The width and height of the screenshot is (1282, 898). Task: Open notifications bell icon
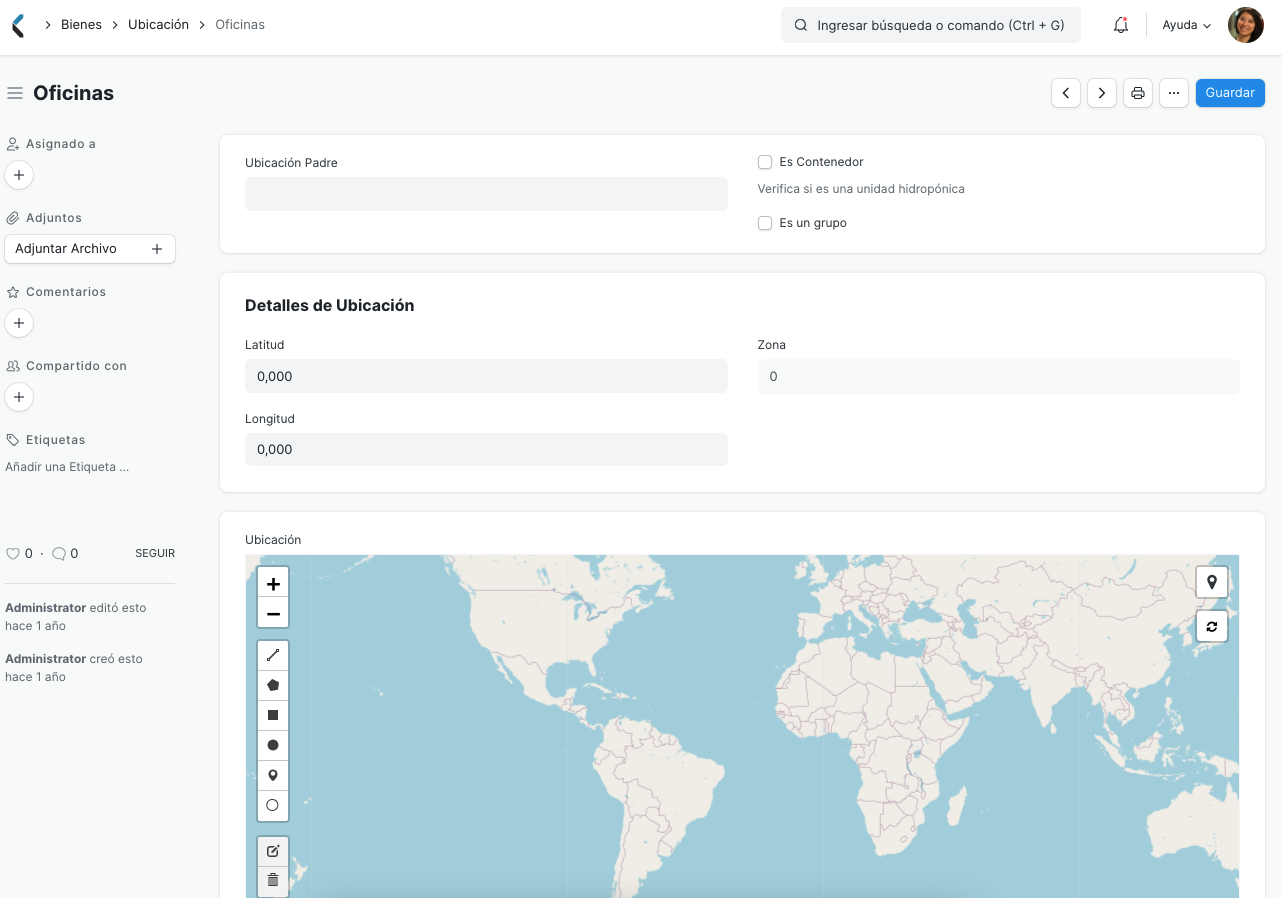1121,25
